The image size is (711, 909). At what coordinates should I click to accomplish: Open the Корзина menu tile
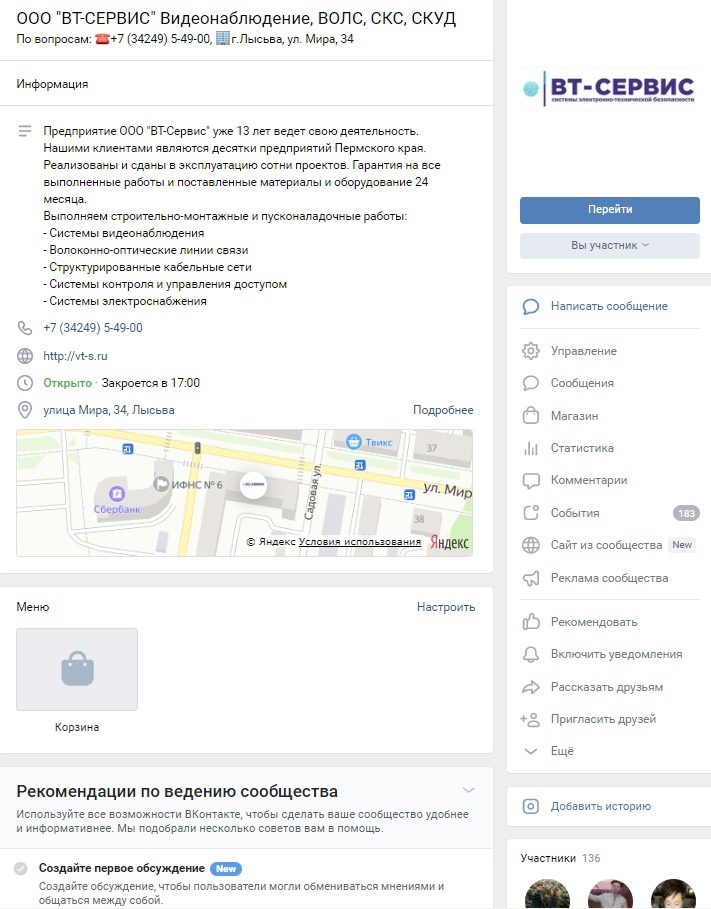(77, 670)
